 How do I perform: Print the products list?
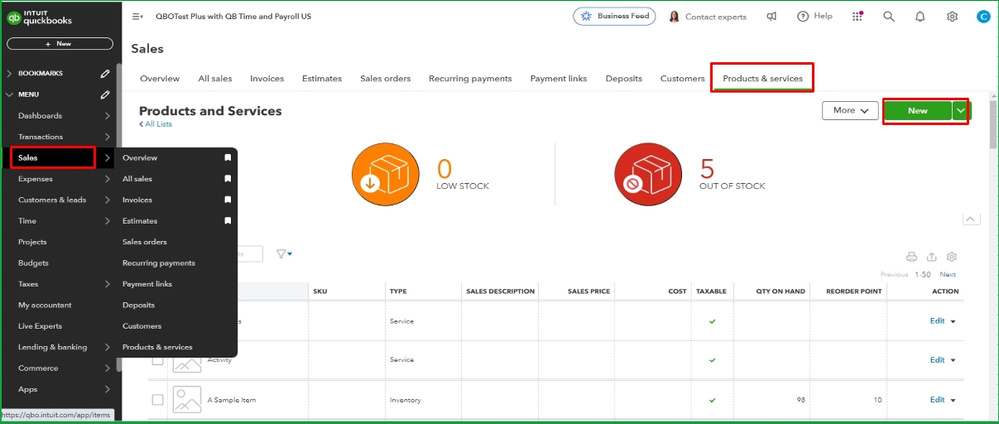(912, 257)
